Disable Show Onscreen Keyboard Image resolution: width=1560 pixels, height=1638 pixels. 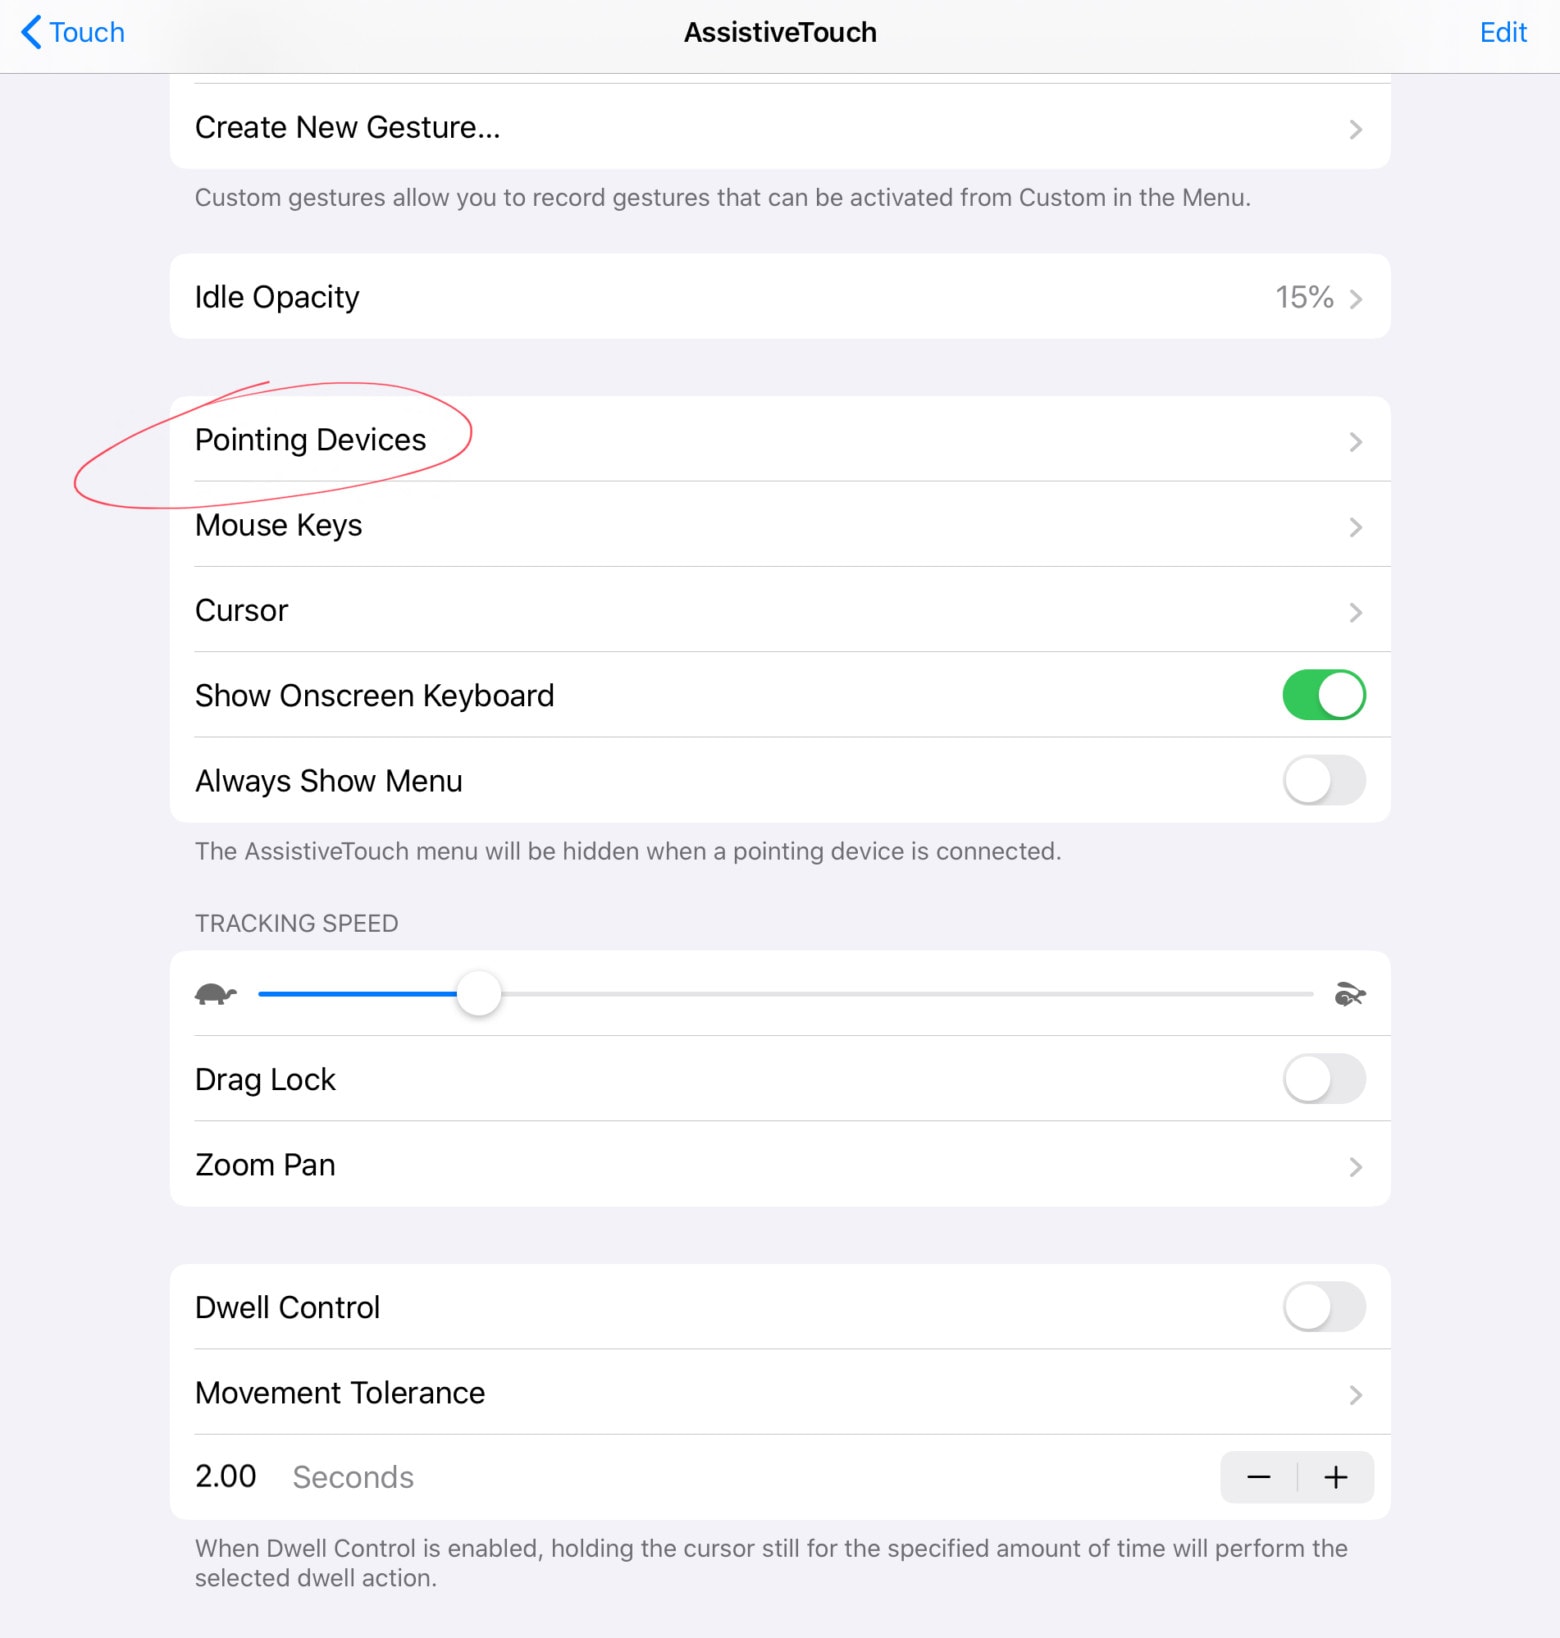pyautogui.click(x=1323, y=695)
